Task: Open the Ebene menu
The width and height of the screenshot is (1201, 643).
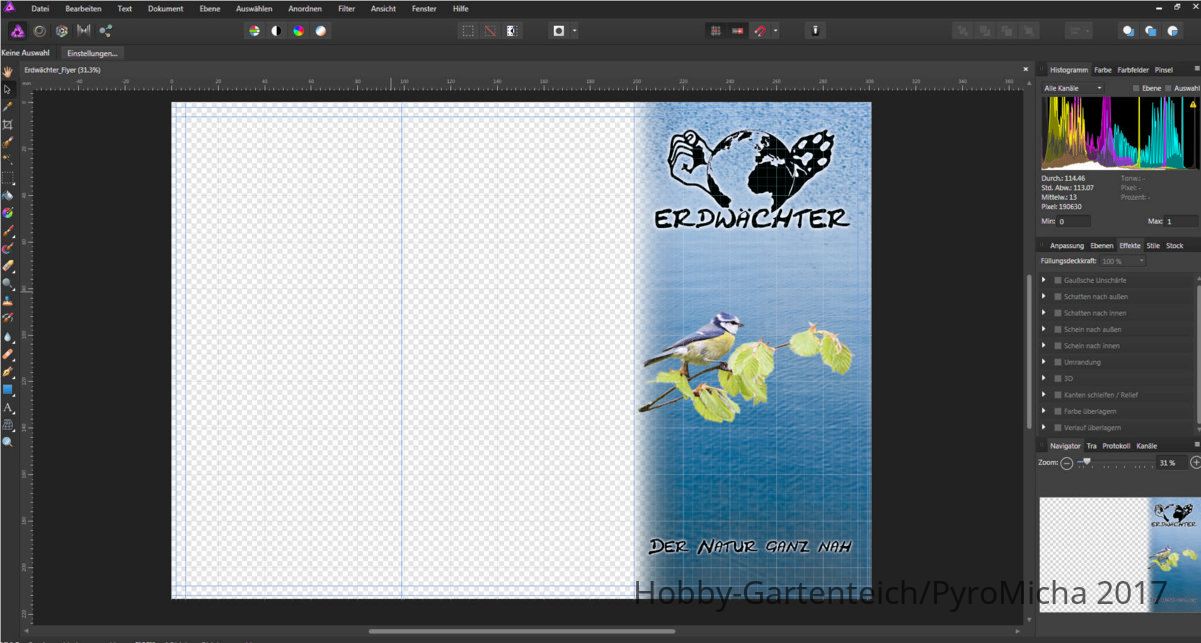Action: (x=210, y=8)
